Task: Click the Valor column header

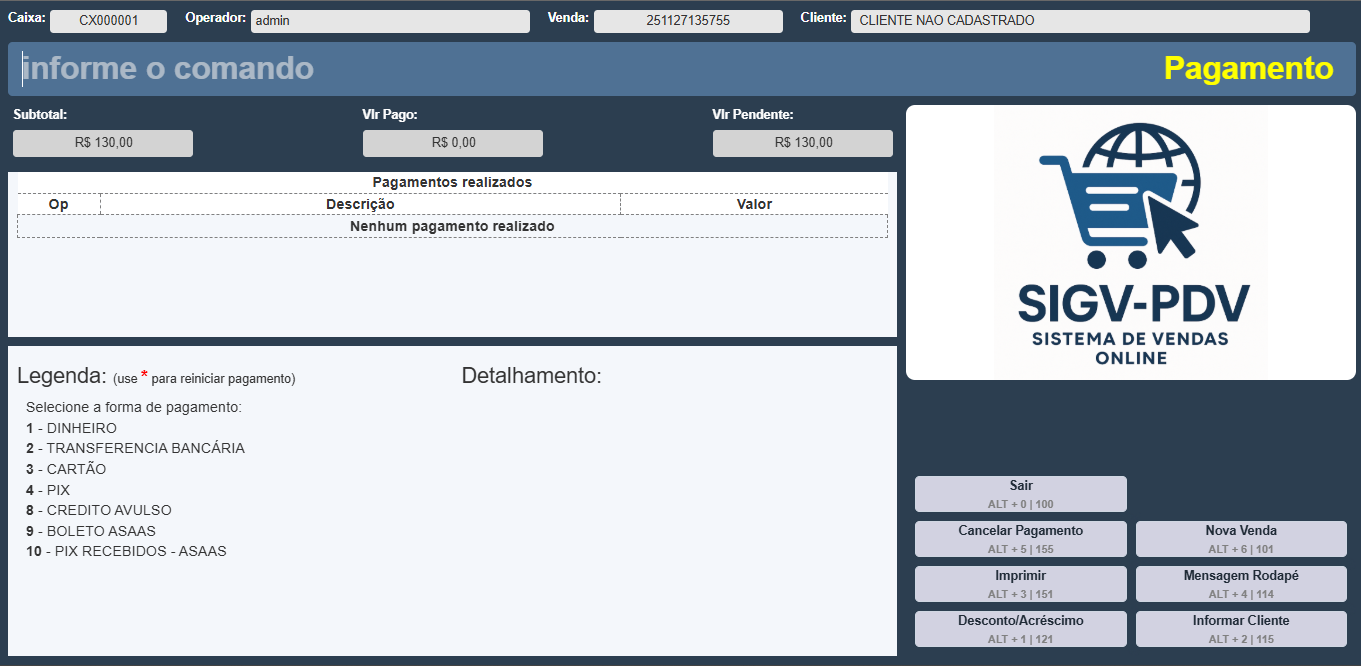Action: point(754,204)
